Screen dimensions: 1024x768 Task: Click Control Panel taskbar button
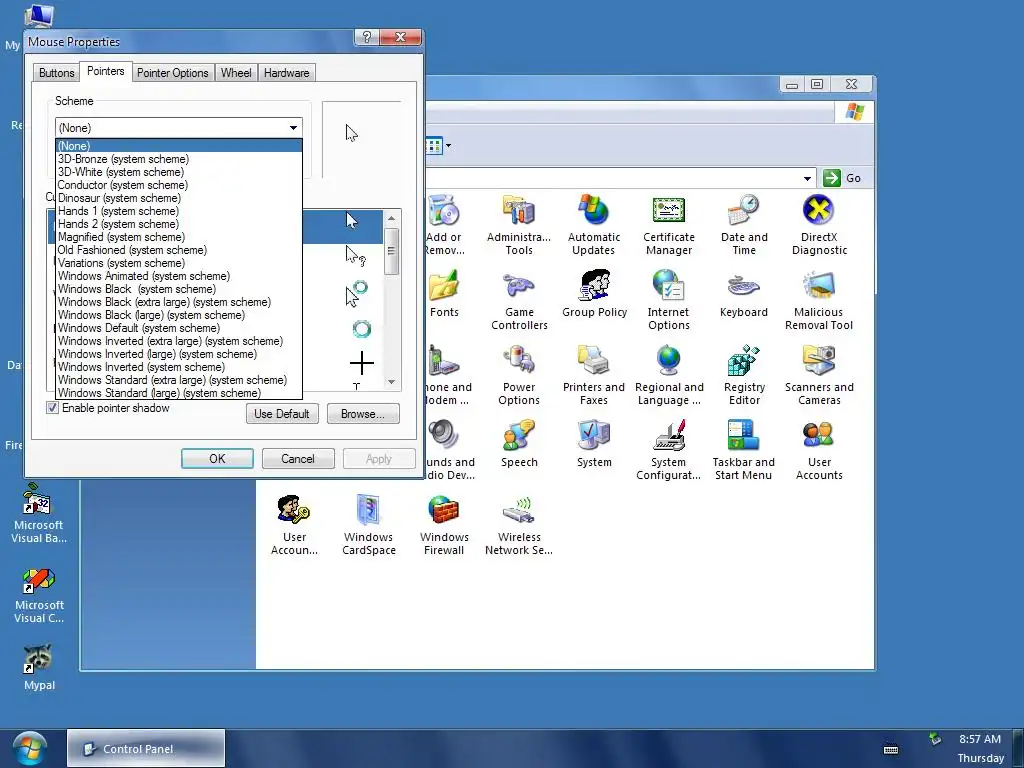(x=146, y=748)
